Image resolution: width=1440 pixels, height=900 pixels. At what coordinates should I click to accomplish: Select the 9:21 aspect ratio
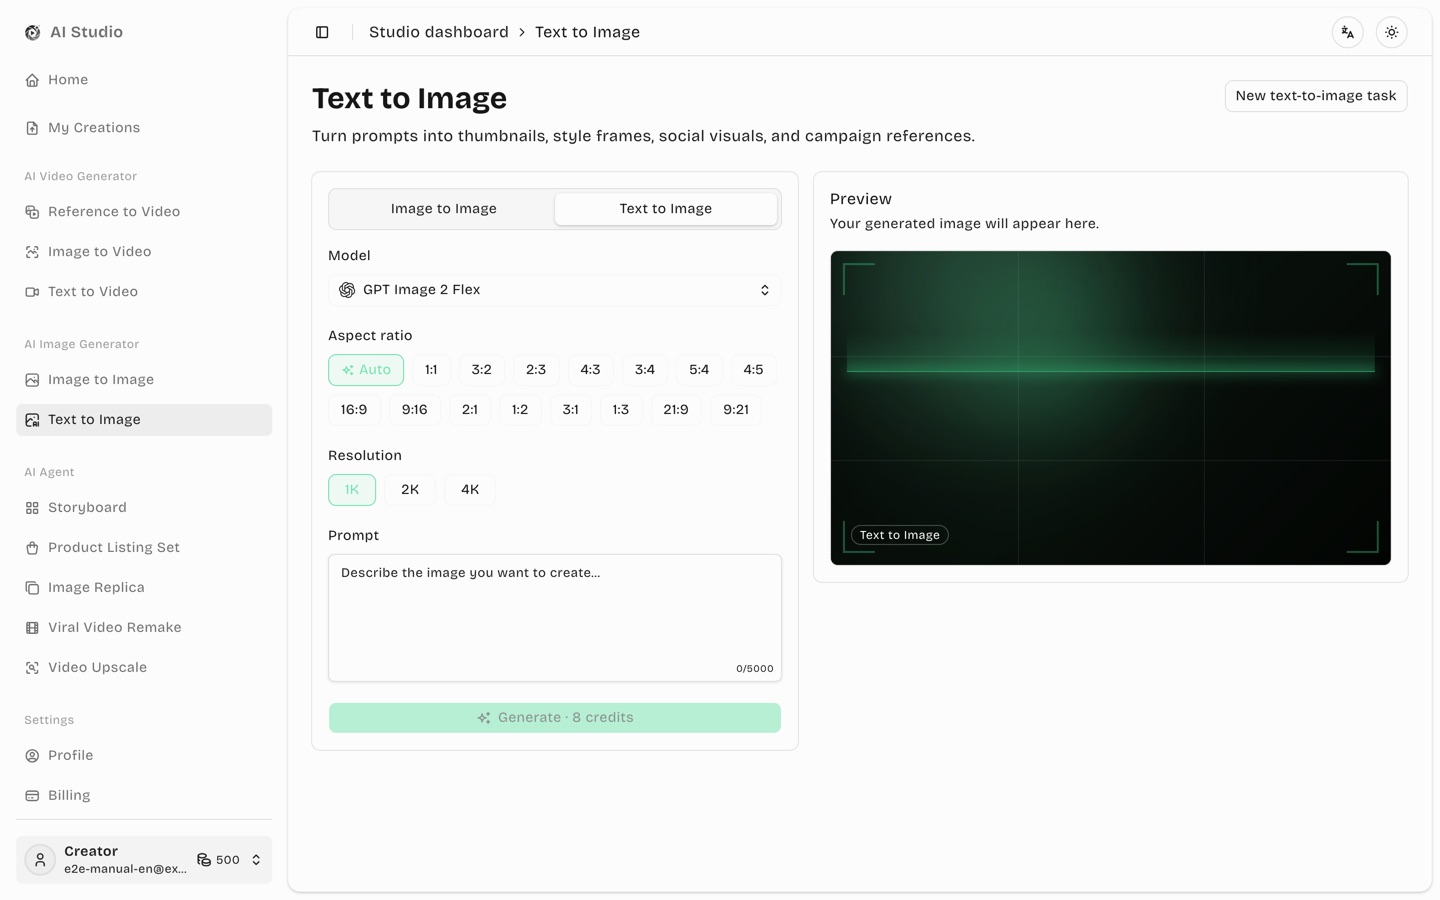pos(736,410)
